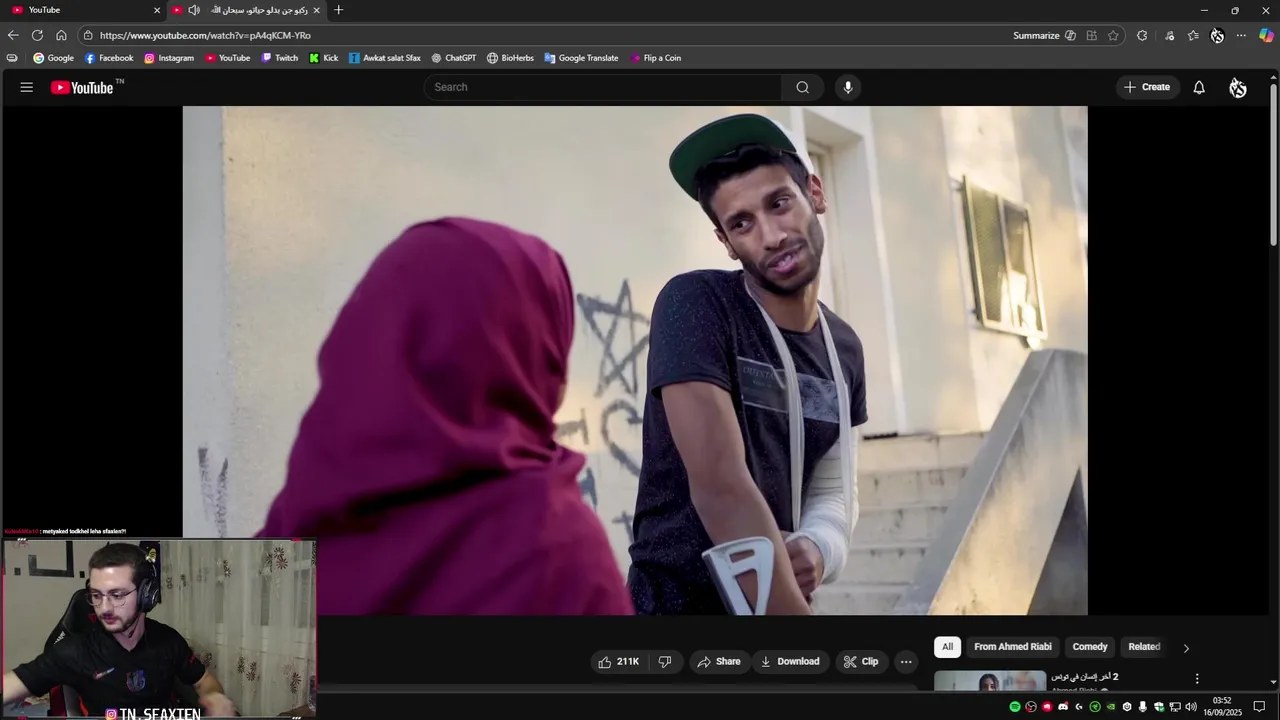Open the Instagram bookmark

pos(169,58)
